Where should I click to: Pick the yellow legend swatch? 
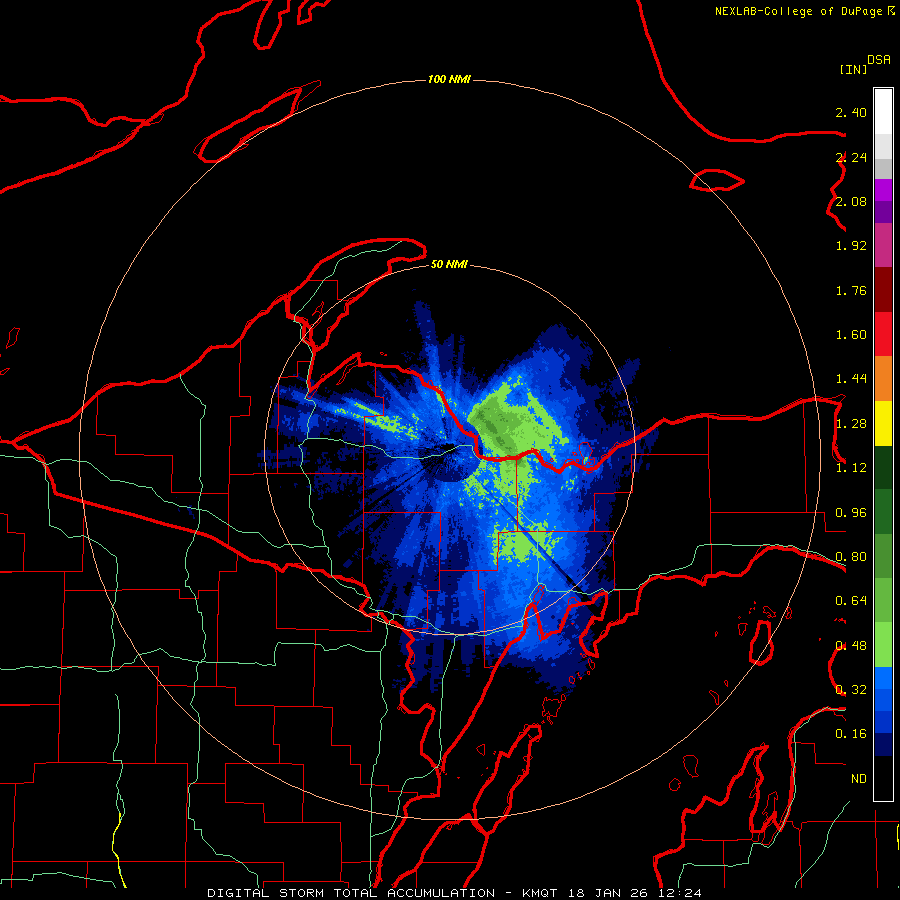pos(883,424)
